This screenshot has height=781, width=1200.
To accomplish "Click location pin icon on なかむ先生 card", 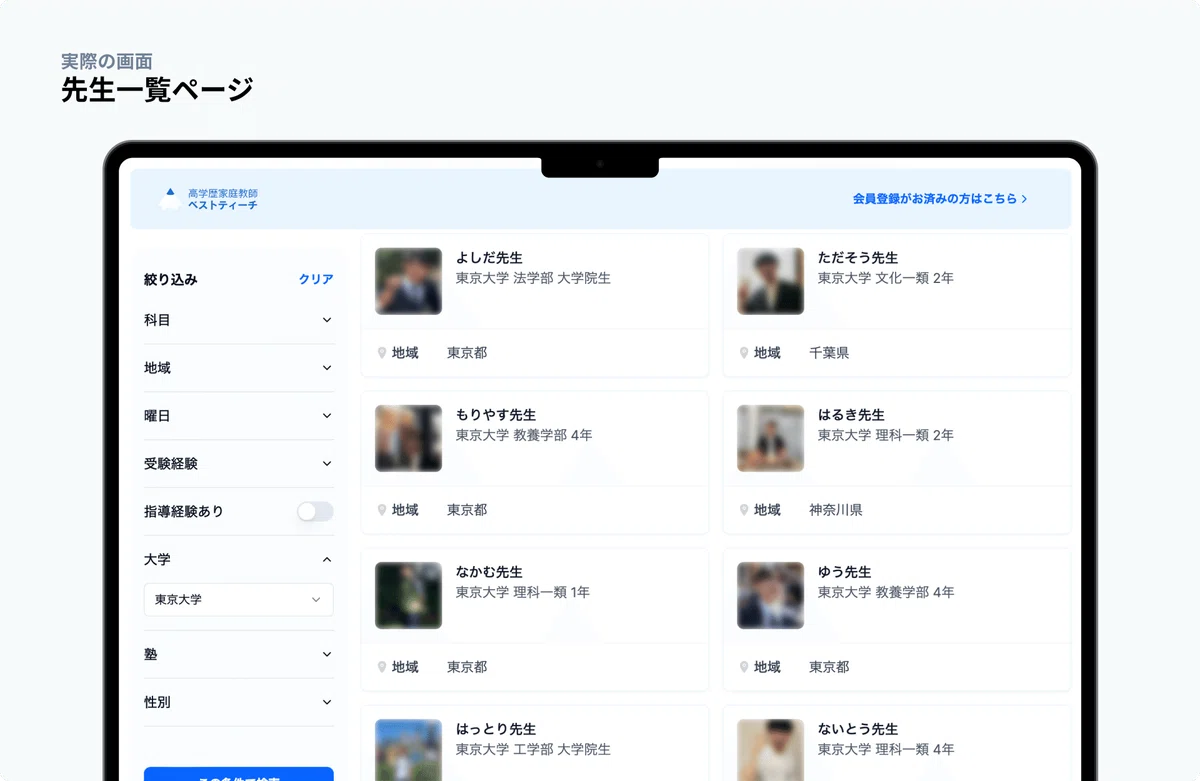I will [382, 667].
